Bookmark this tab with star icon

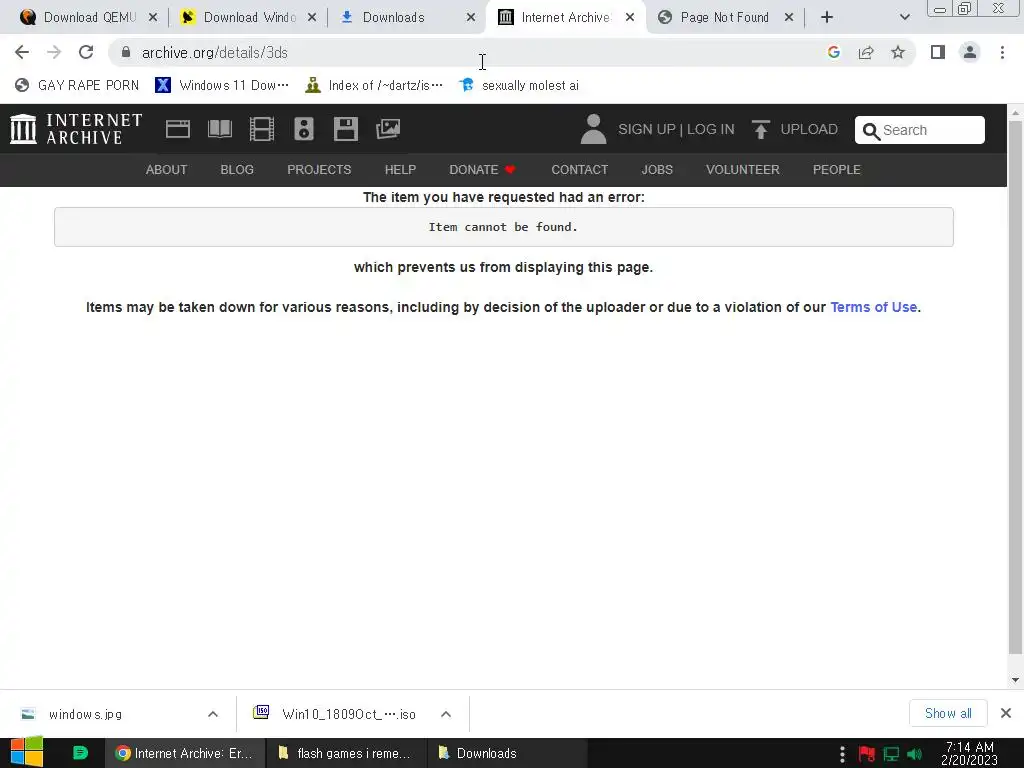coord(898,52)
